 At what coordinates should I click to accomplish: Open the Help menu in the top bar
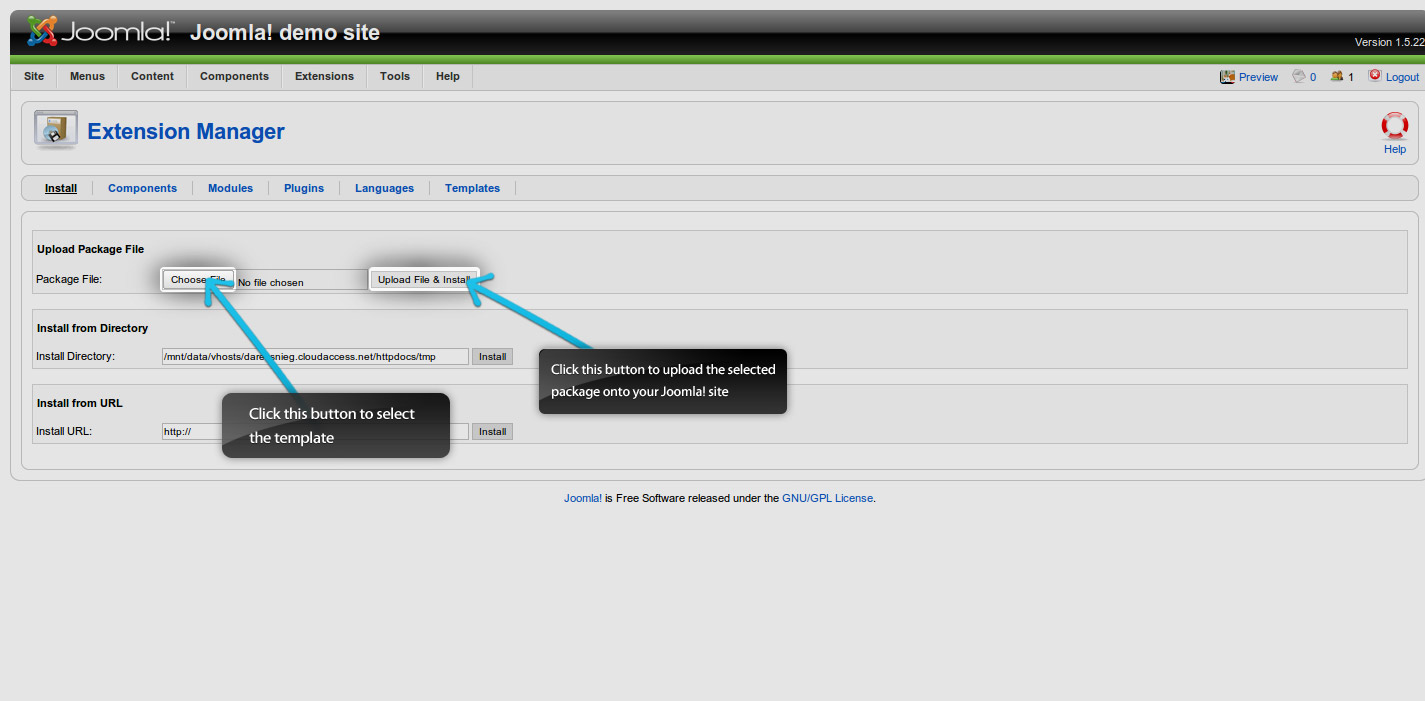click(x=448, y=76)
